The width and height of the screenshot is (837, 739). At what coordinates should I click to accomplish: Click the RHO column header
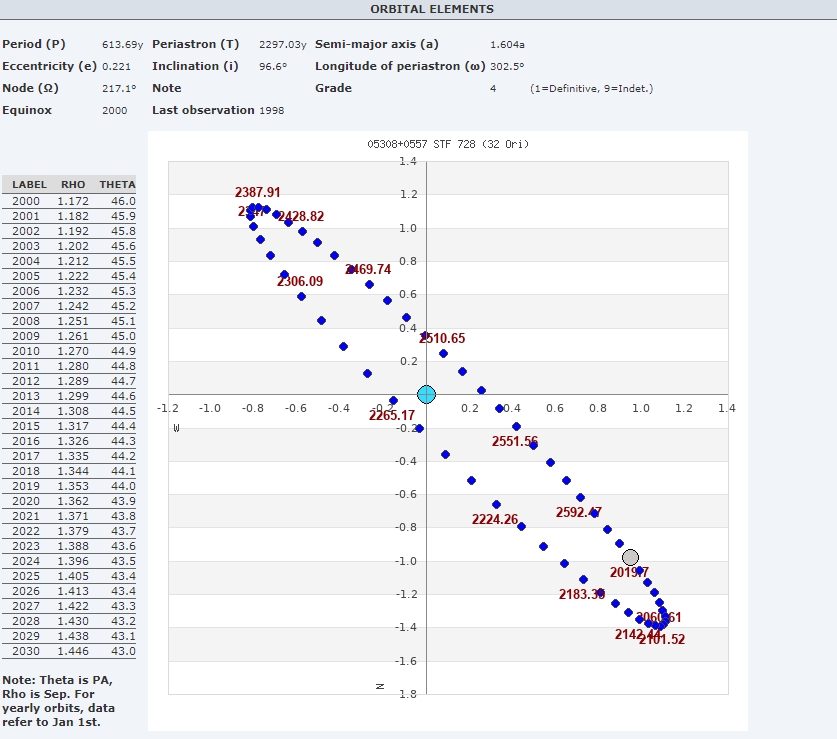(73, 185)
